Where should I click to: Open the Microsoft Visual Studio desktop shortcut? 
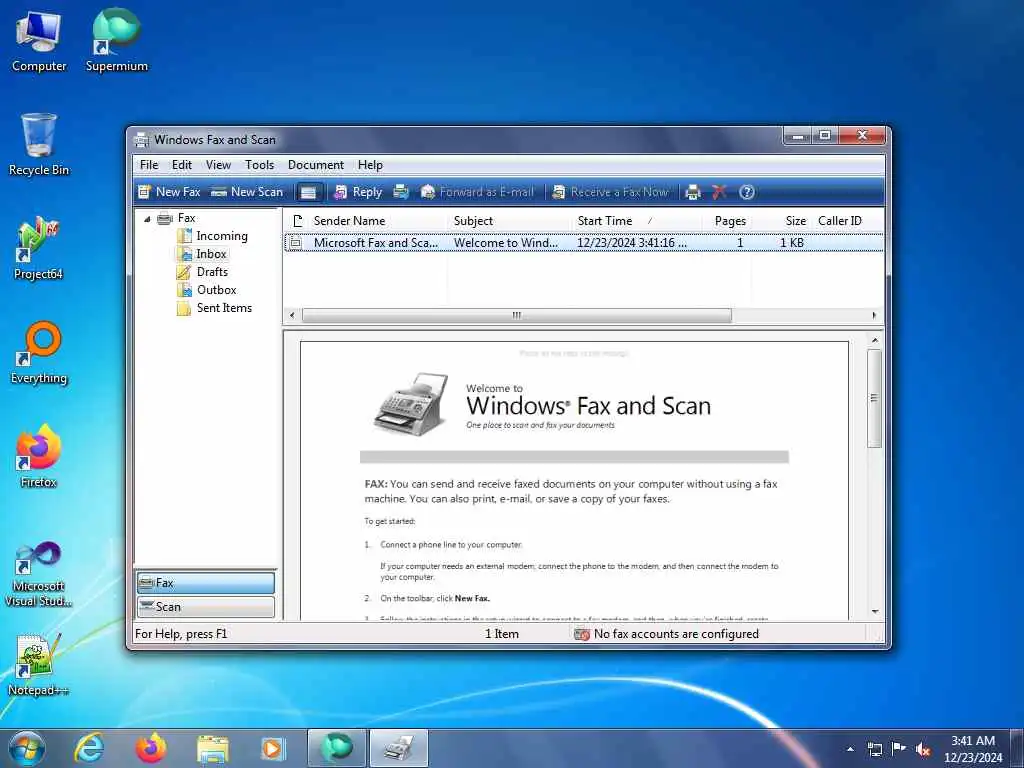39,575
